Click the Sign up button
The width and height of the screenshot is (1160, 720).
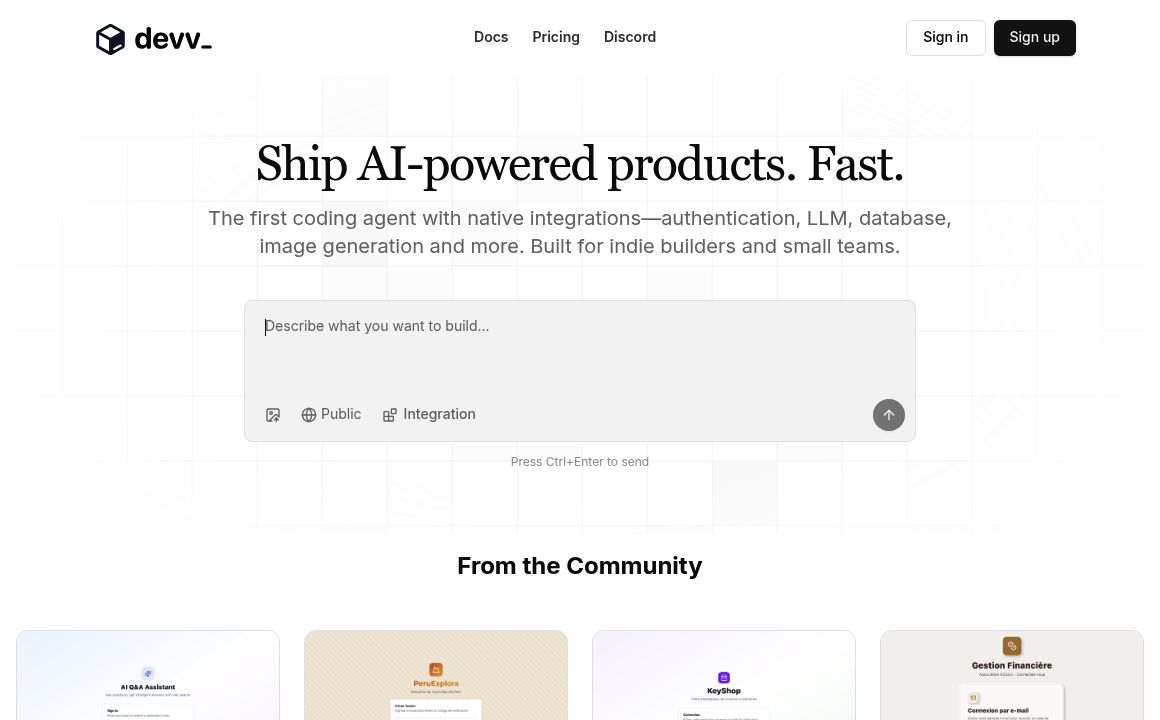point(1034,37)
